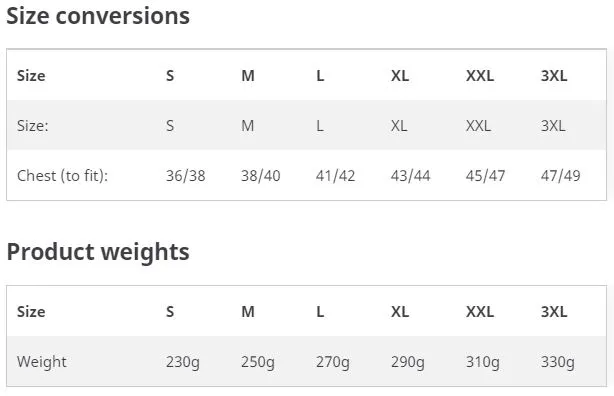Image resolution: width=614 pixels, height=396 pixels.
Task: Click the Product weights heading
Action: click(98, 252)
